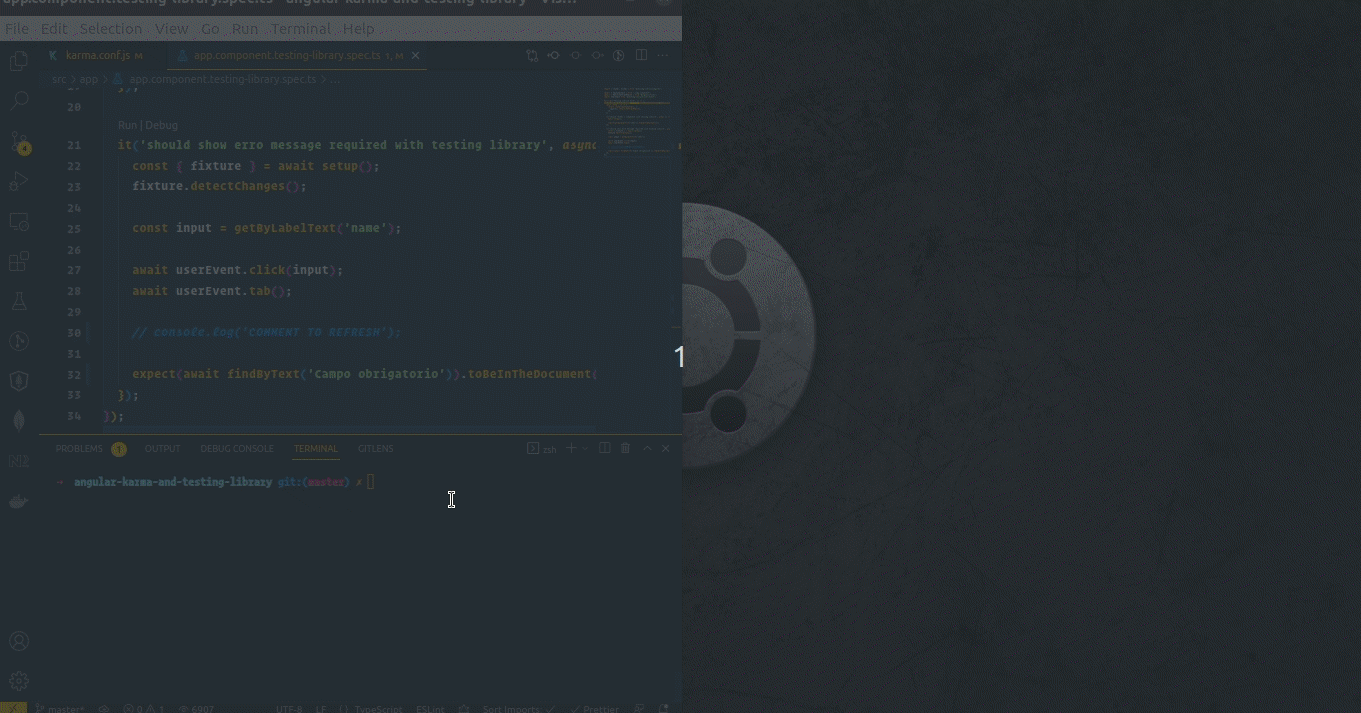Switch to the DEBUG CONSOLE panel tab
The width and height of the screenshot is (1361, 713).
(237, 449)
